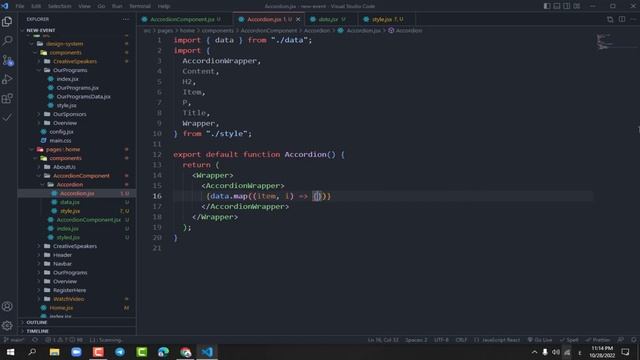Screen dimensions: 640x360
Task: Click the Visual Studio Code taskbar icon
Action: click(x=207, y=352)
